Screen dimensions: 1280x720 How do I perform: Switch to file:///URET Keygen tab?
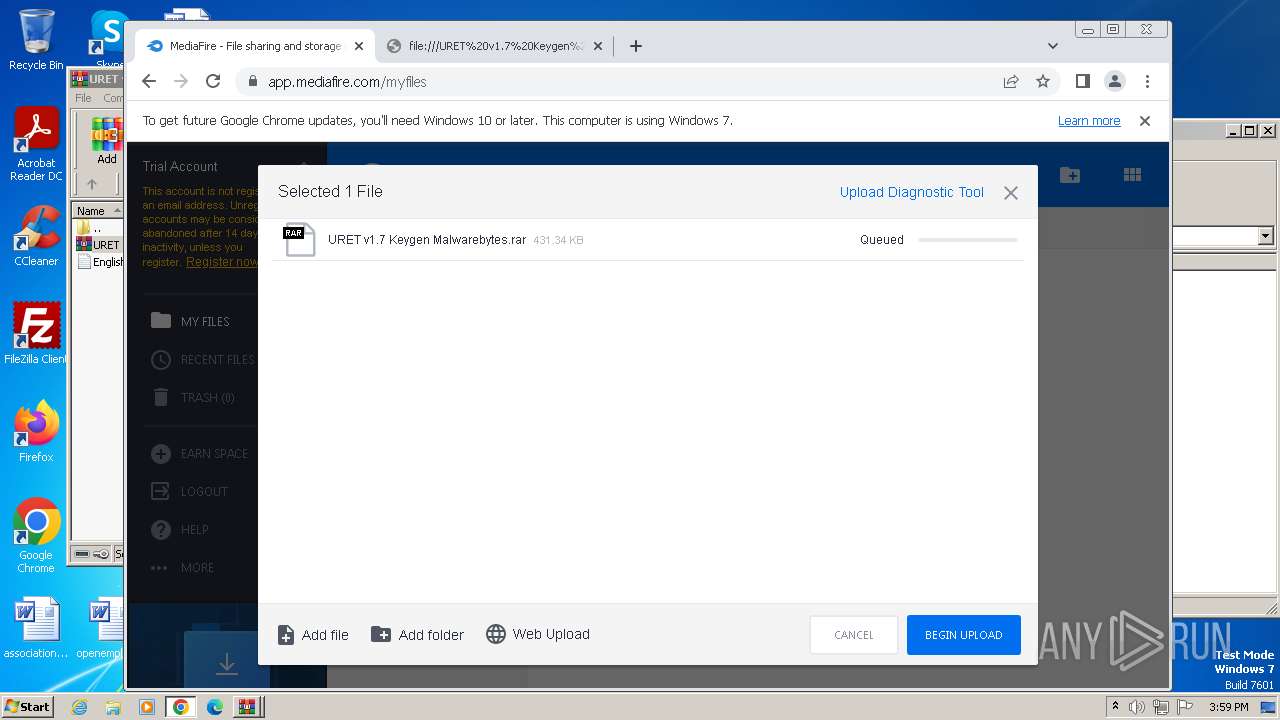tap(495, 46)
